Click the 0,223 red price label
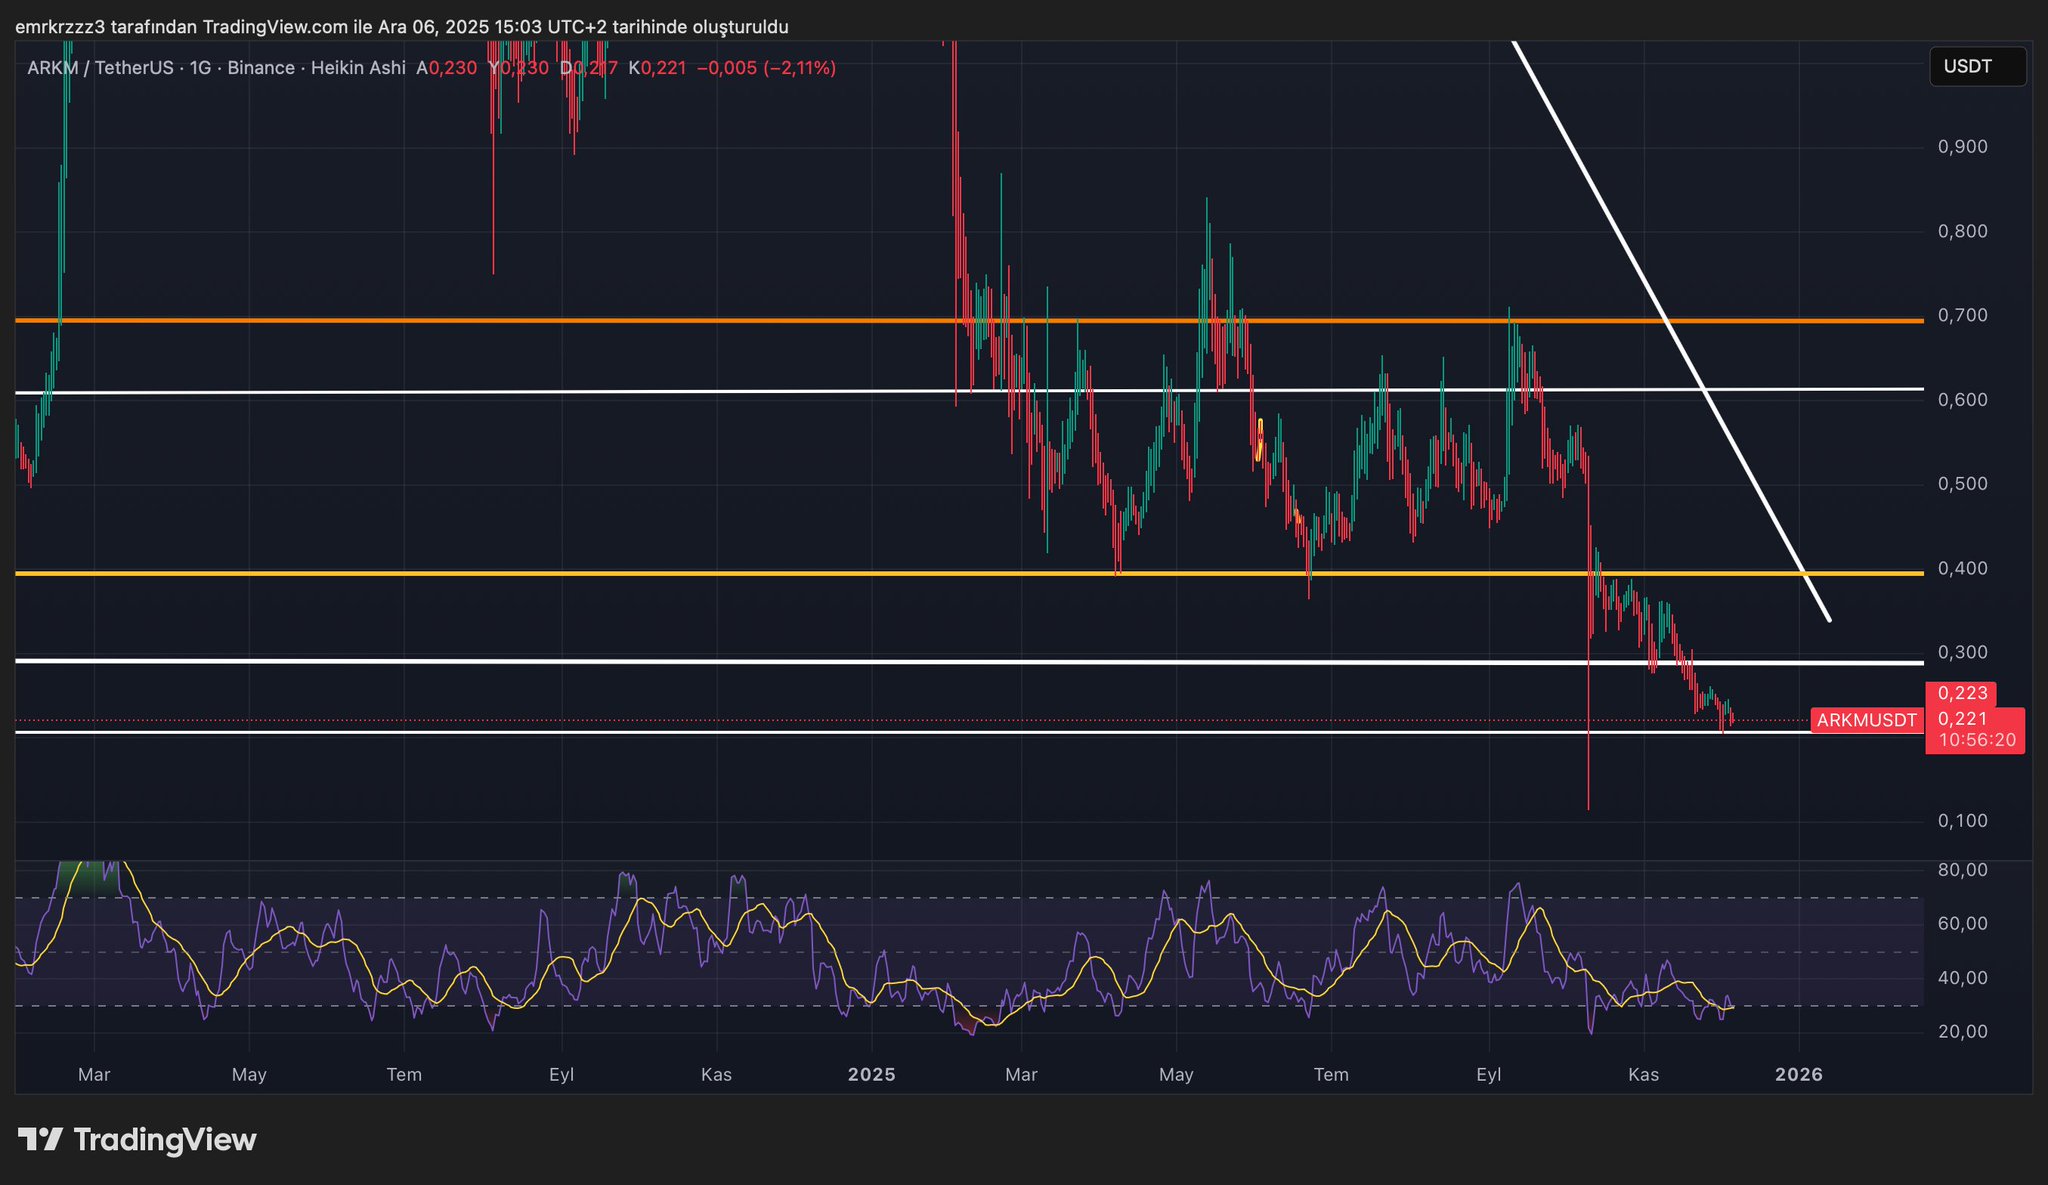 coord(1962,693)
